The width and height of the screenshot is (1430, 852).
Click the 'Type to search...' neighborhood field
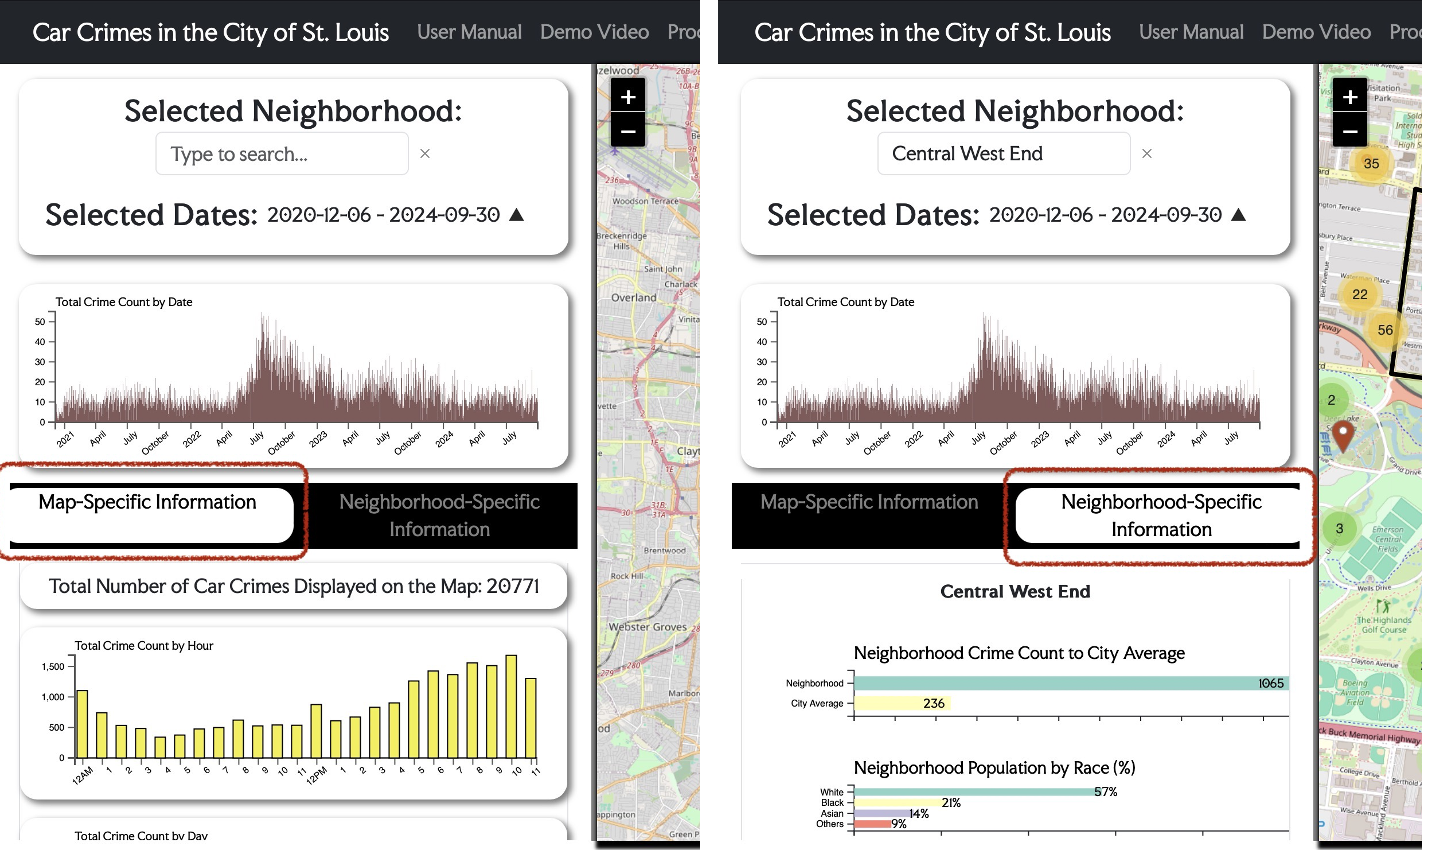pyautogui.click(x=281, y=154)
